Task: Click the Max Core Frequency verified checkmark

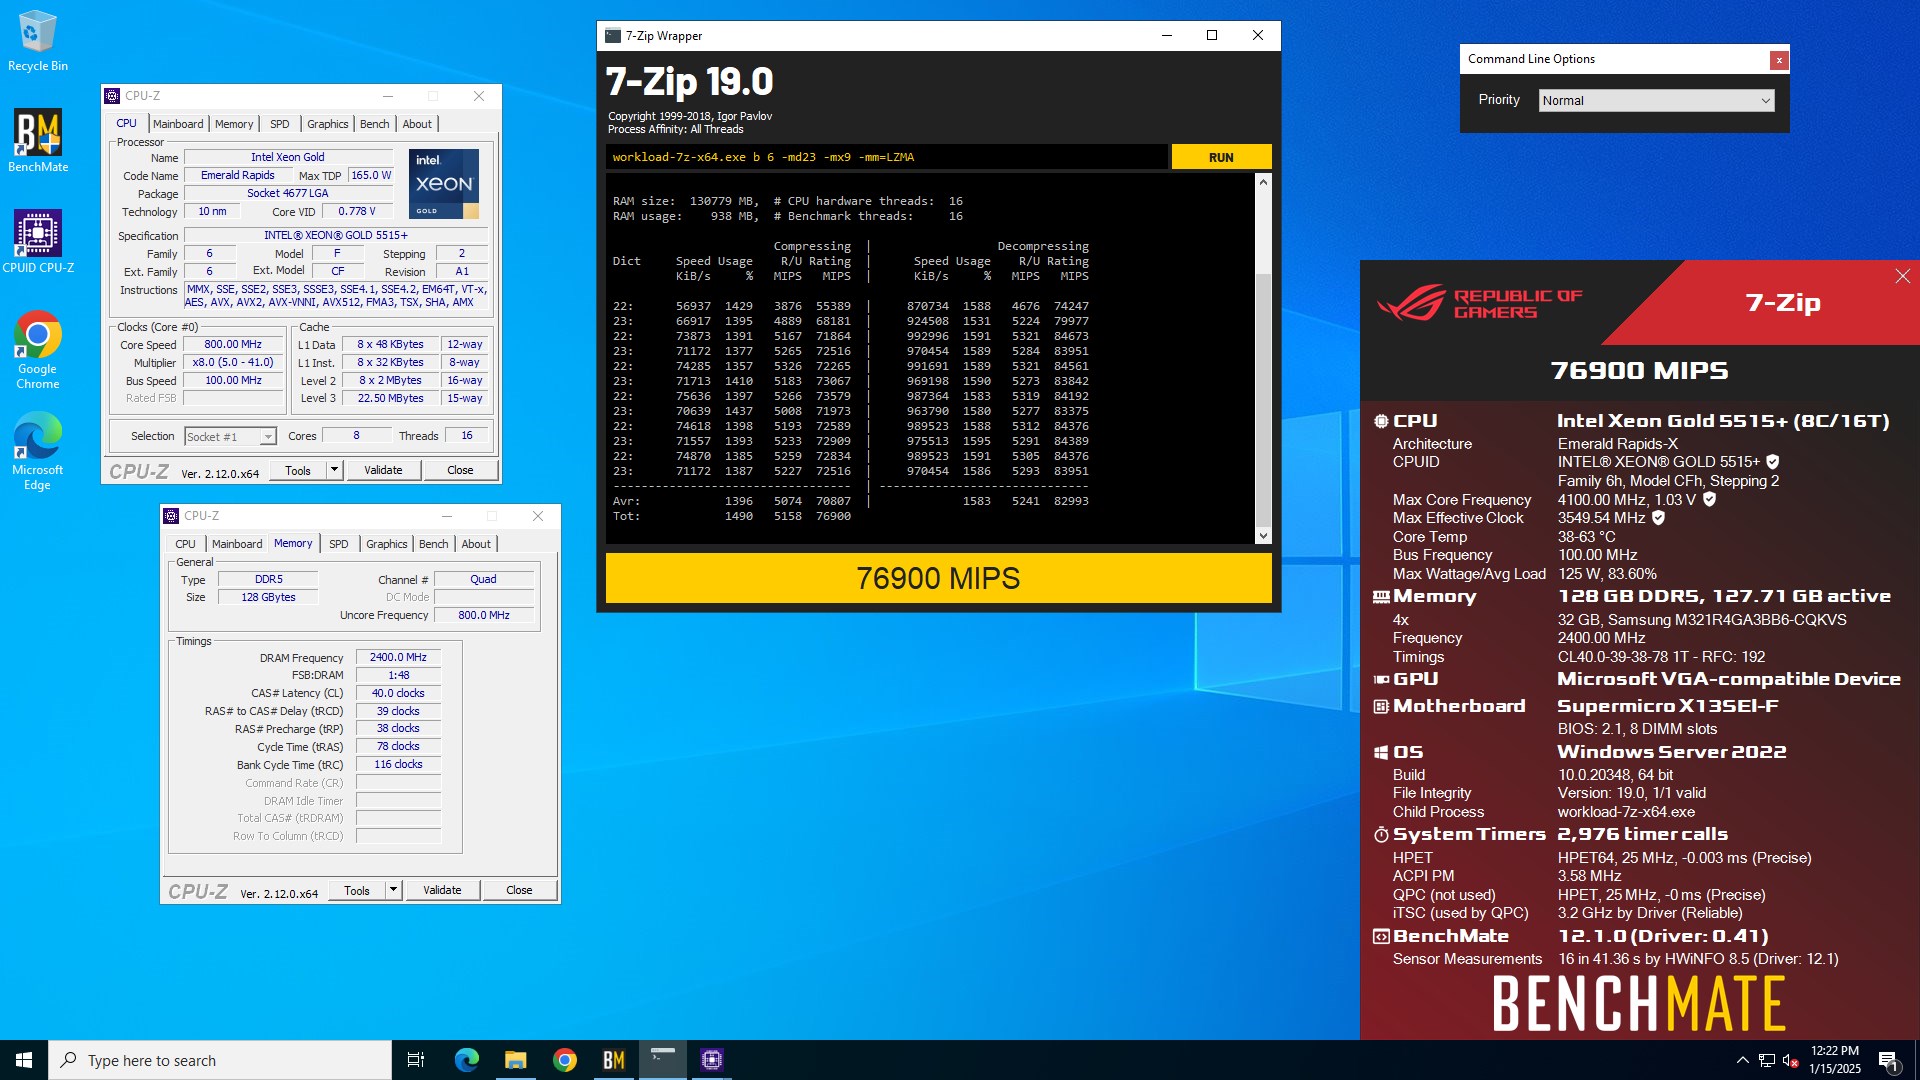Action: tap(1709, 499)
